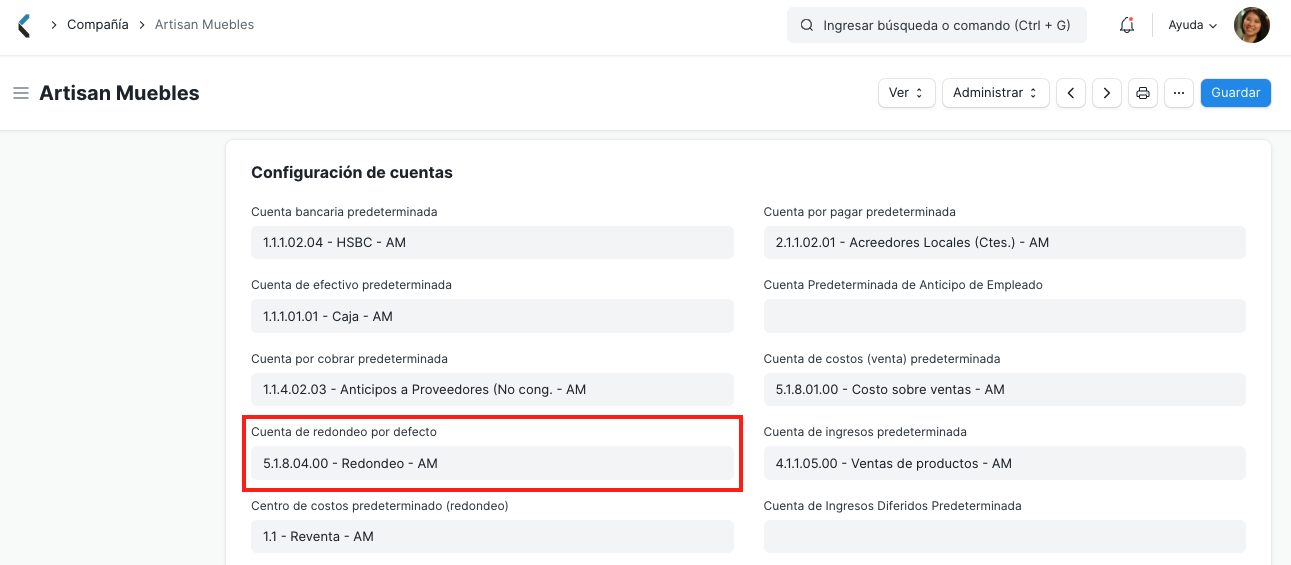
Task: Open the user avatar menu
Action: 1252,25
